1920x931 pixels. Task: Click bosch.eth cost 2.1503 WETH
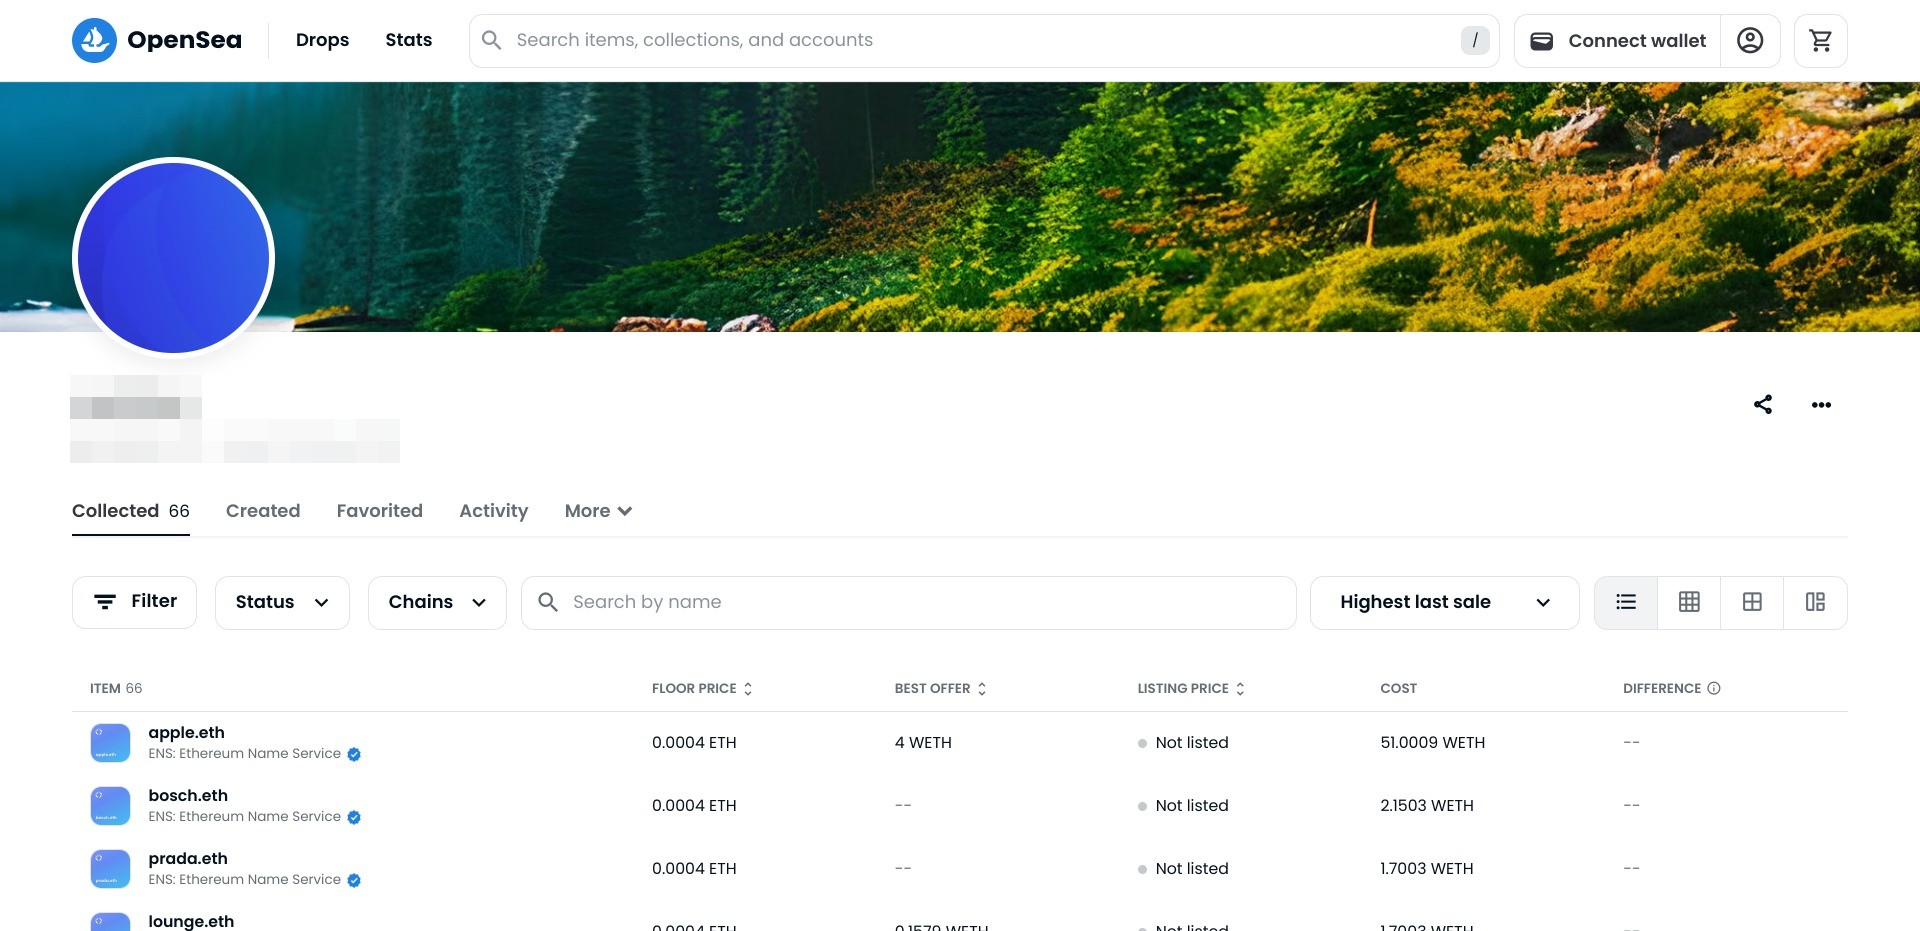(1427, 806)
